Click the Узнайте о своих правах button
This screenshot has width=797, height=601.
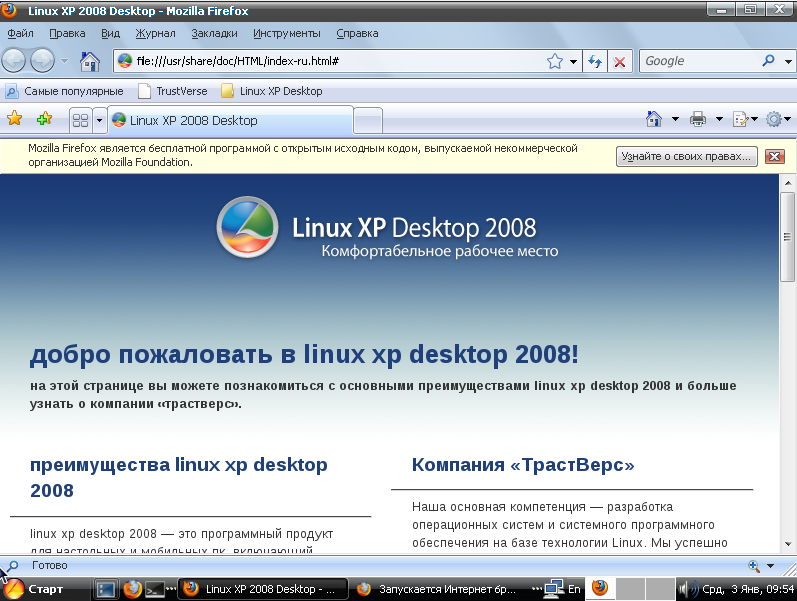click(x=686, y=157)
